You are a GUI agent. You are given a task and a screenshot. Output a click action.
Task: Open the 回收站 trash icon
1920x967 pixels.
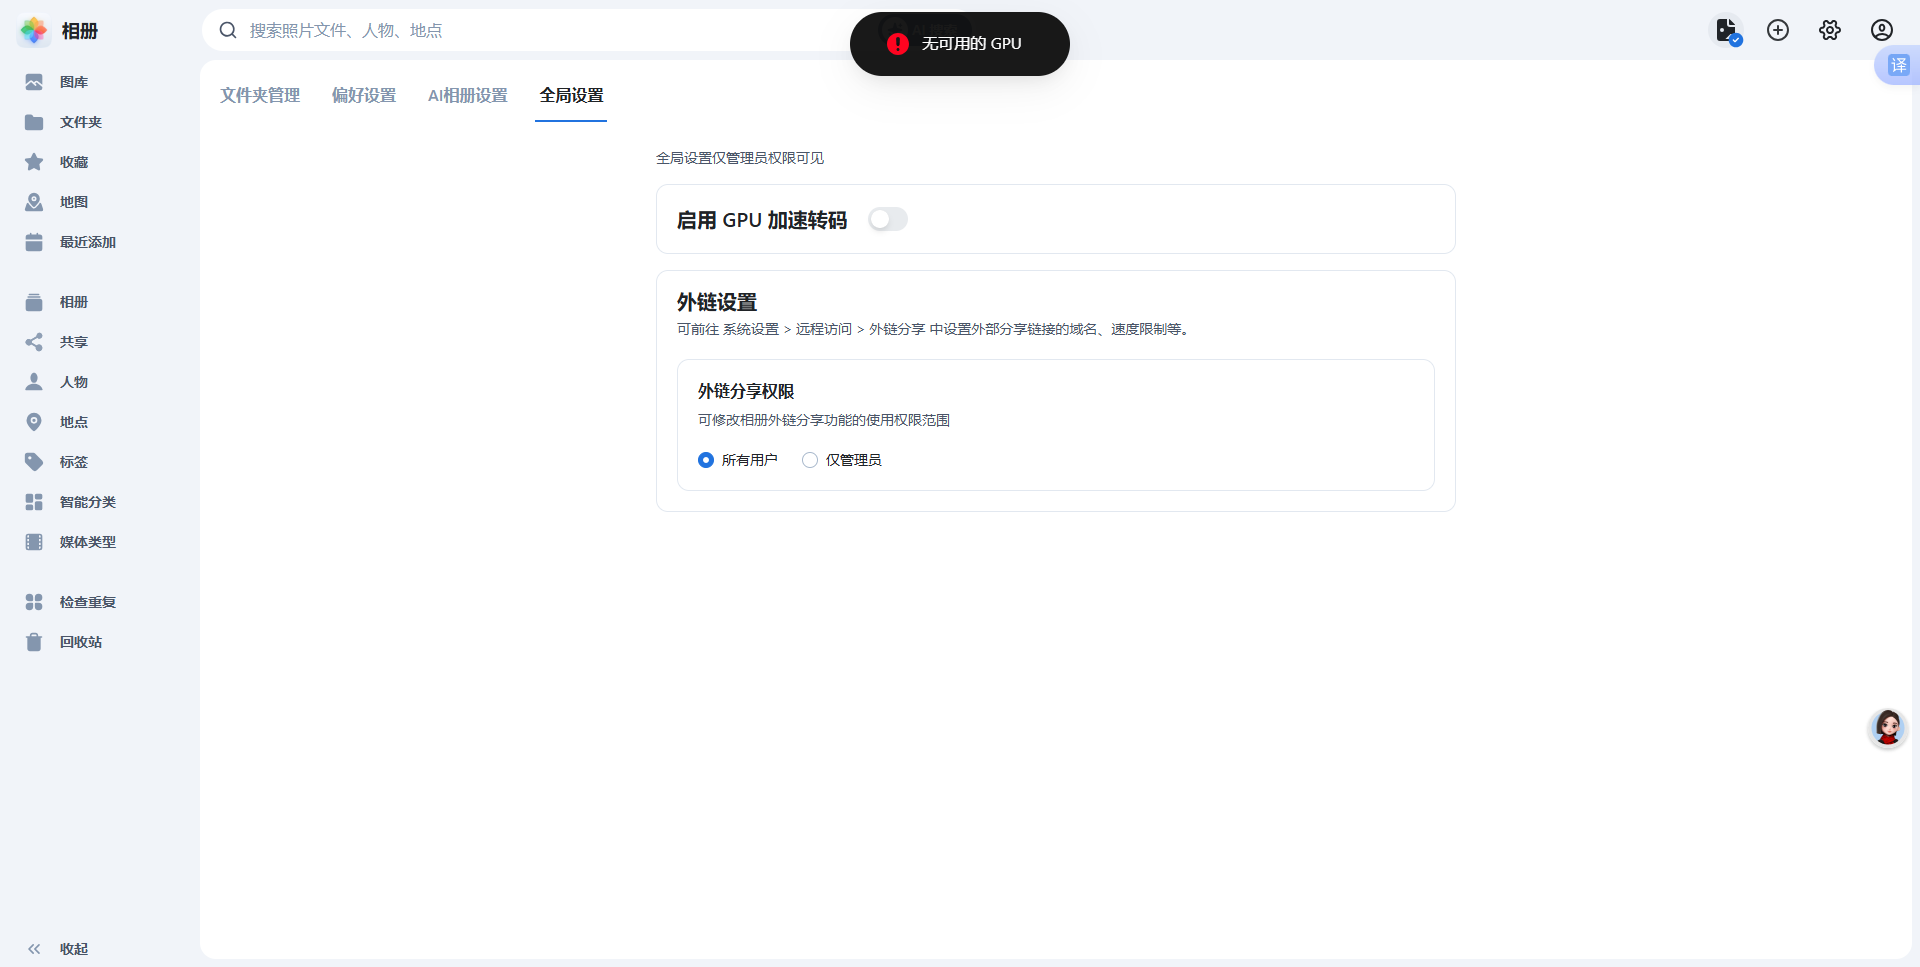[x=34, y=642]
